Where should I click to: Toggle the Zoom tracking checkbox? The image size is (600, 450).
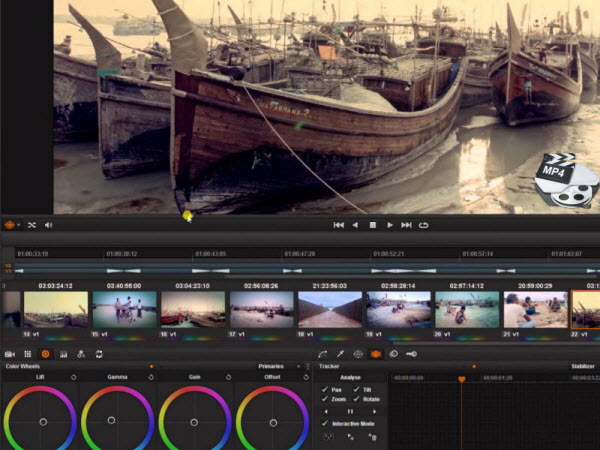pos(325,399)
